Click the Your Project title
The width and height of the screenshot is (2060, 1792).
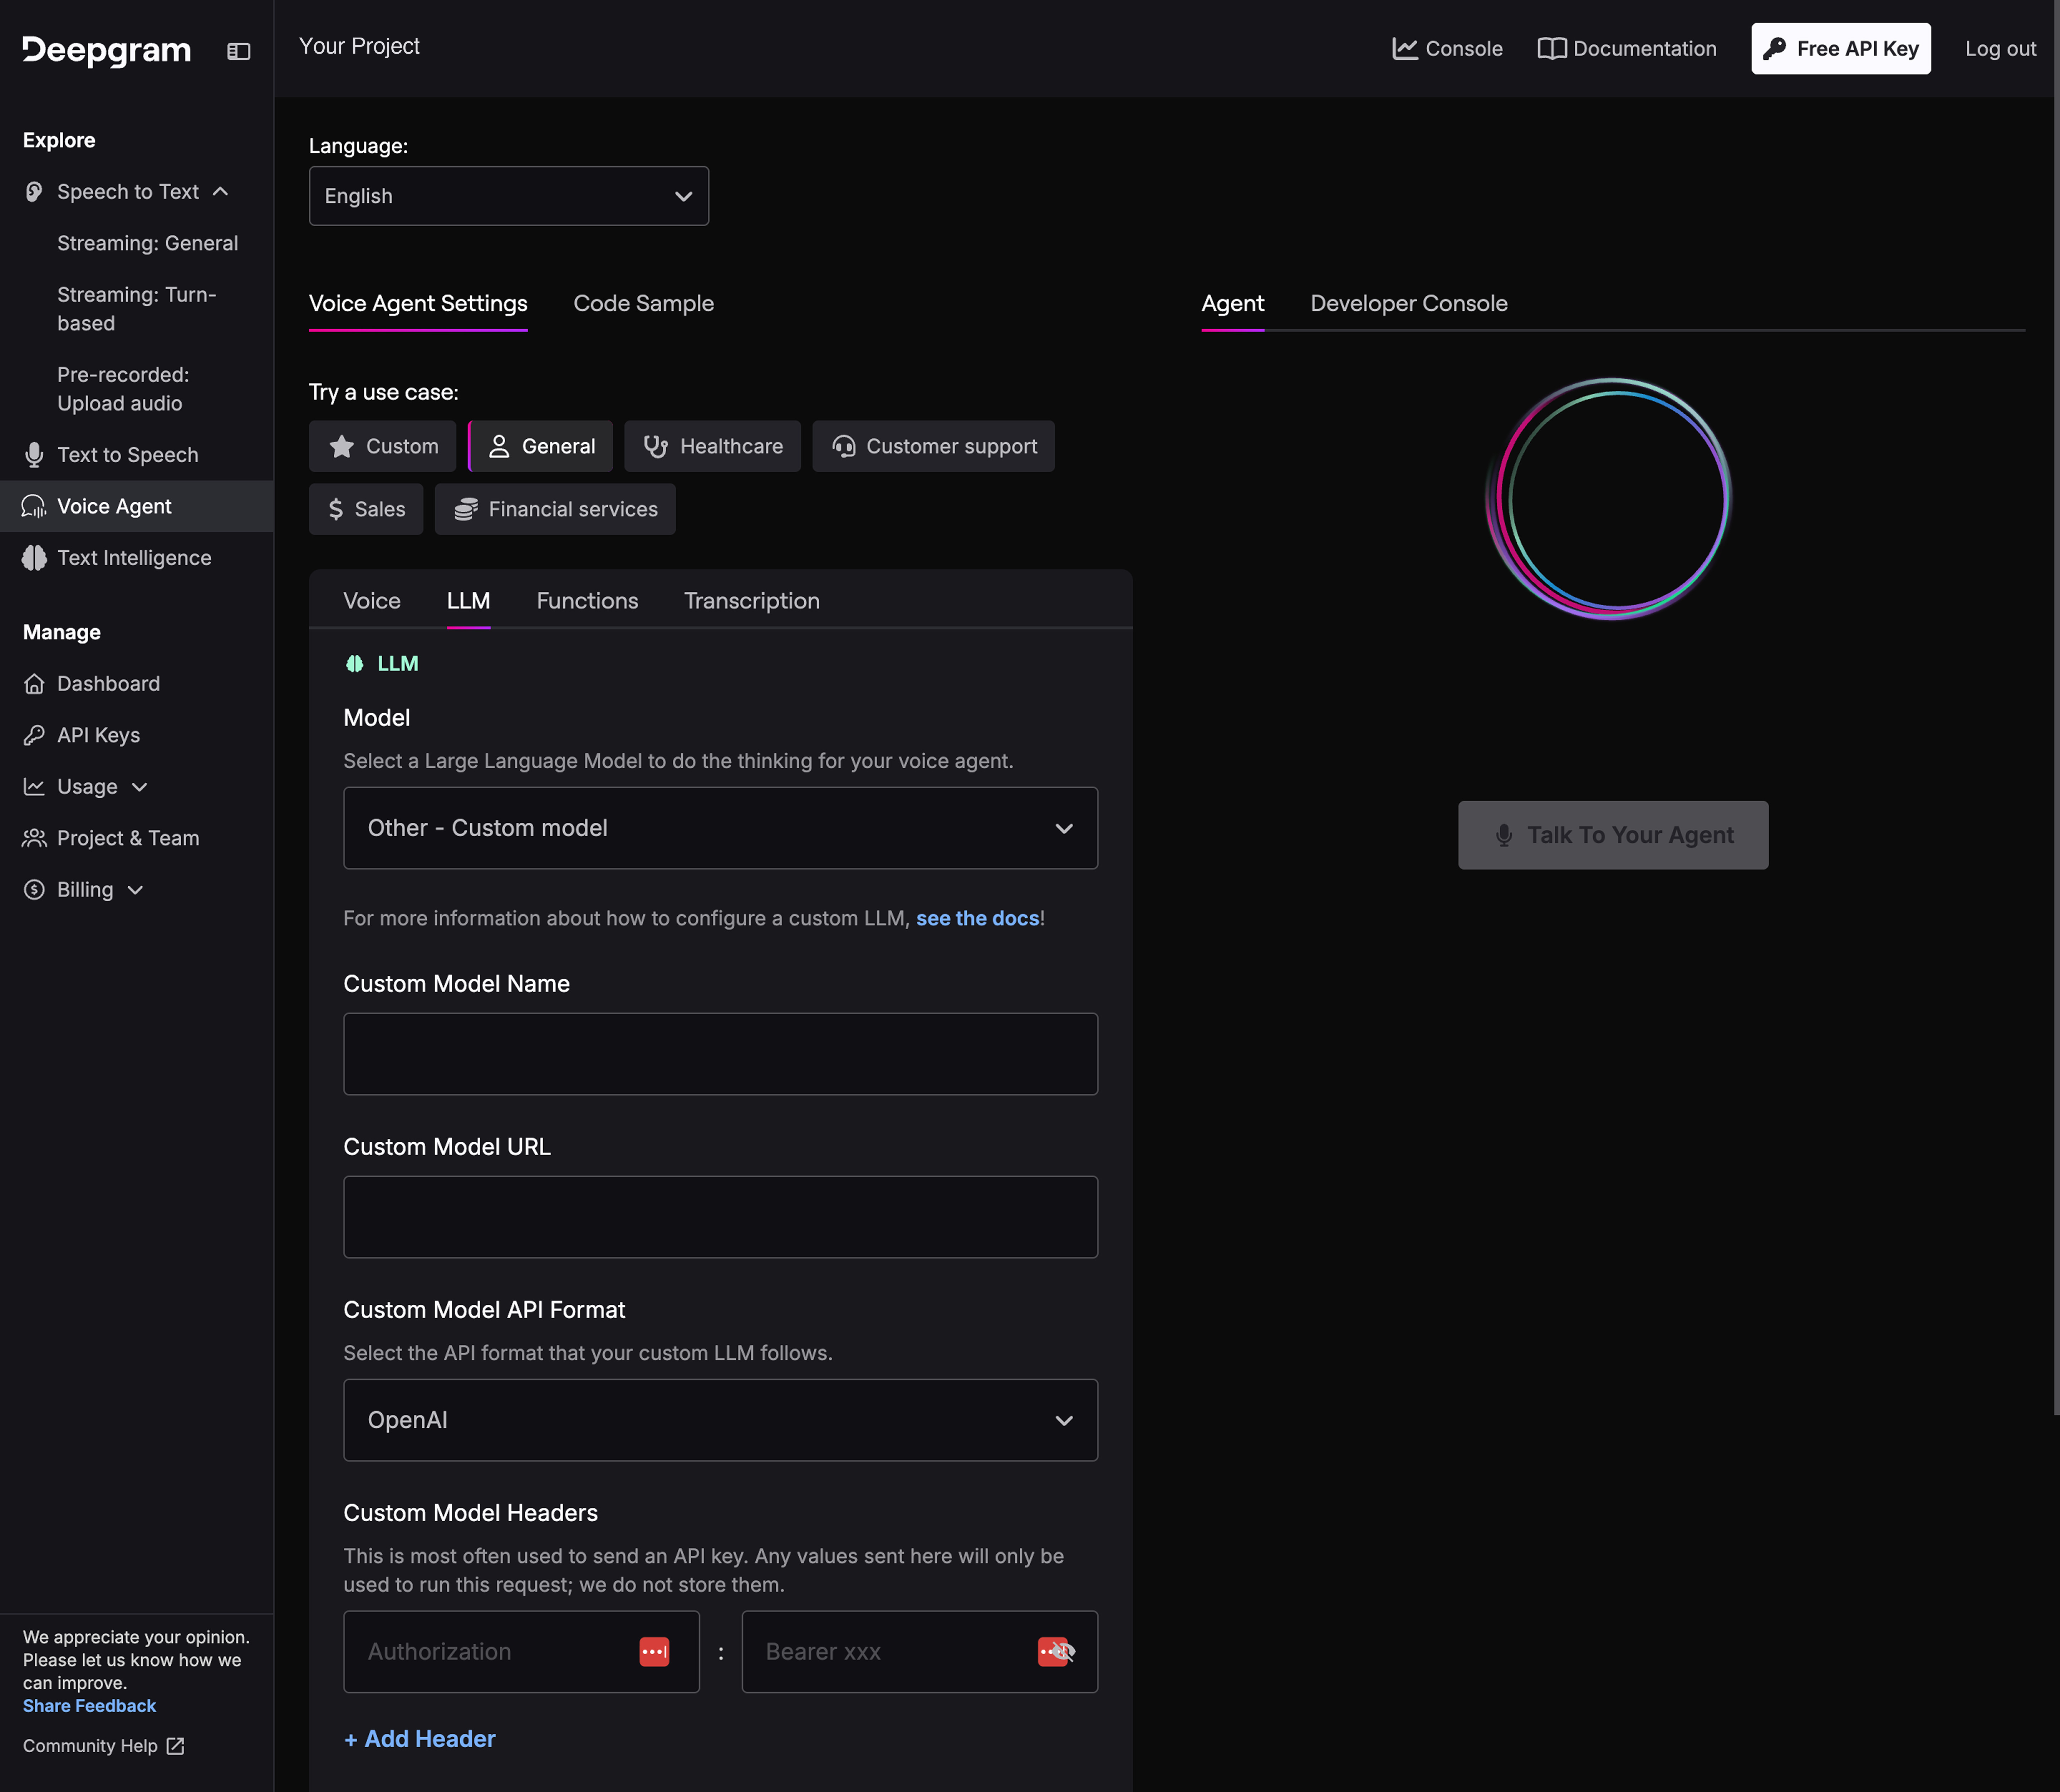(x=359, y=46)
